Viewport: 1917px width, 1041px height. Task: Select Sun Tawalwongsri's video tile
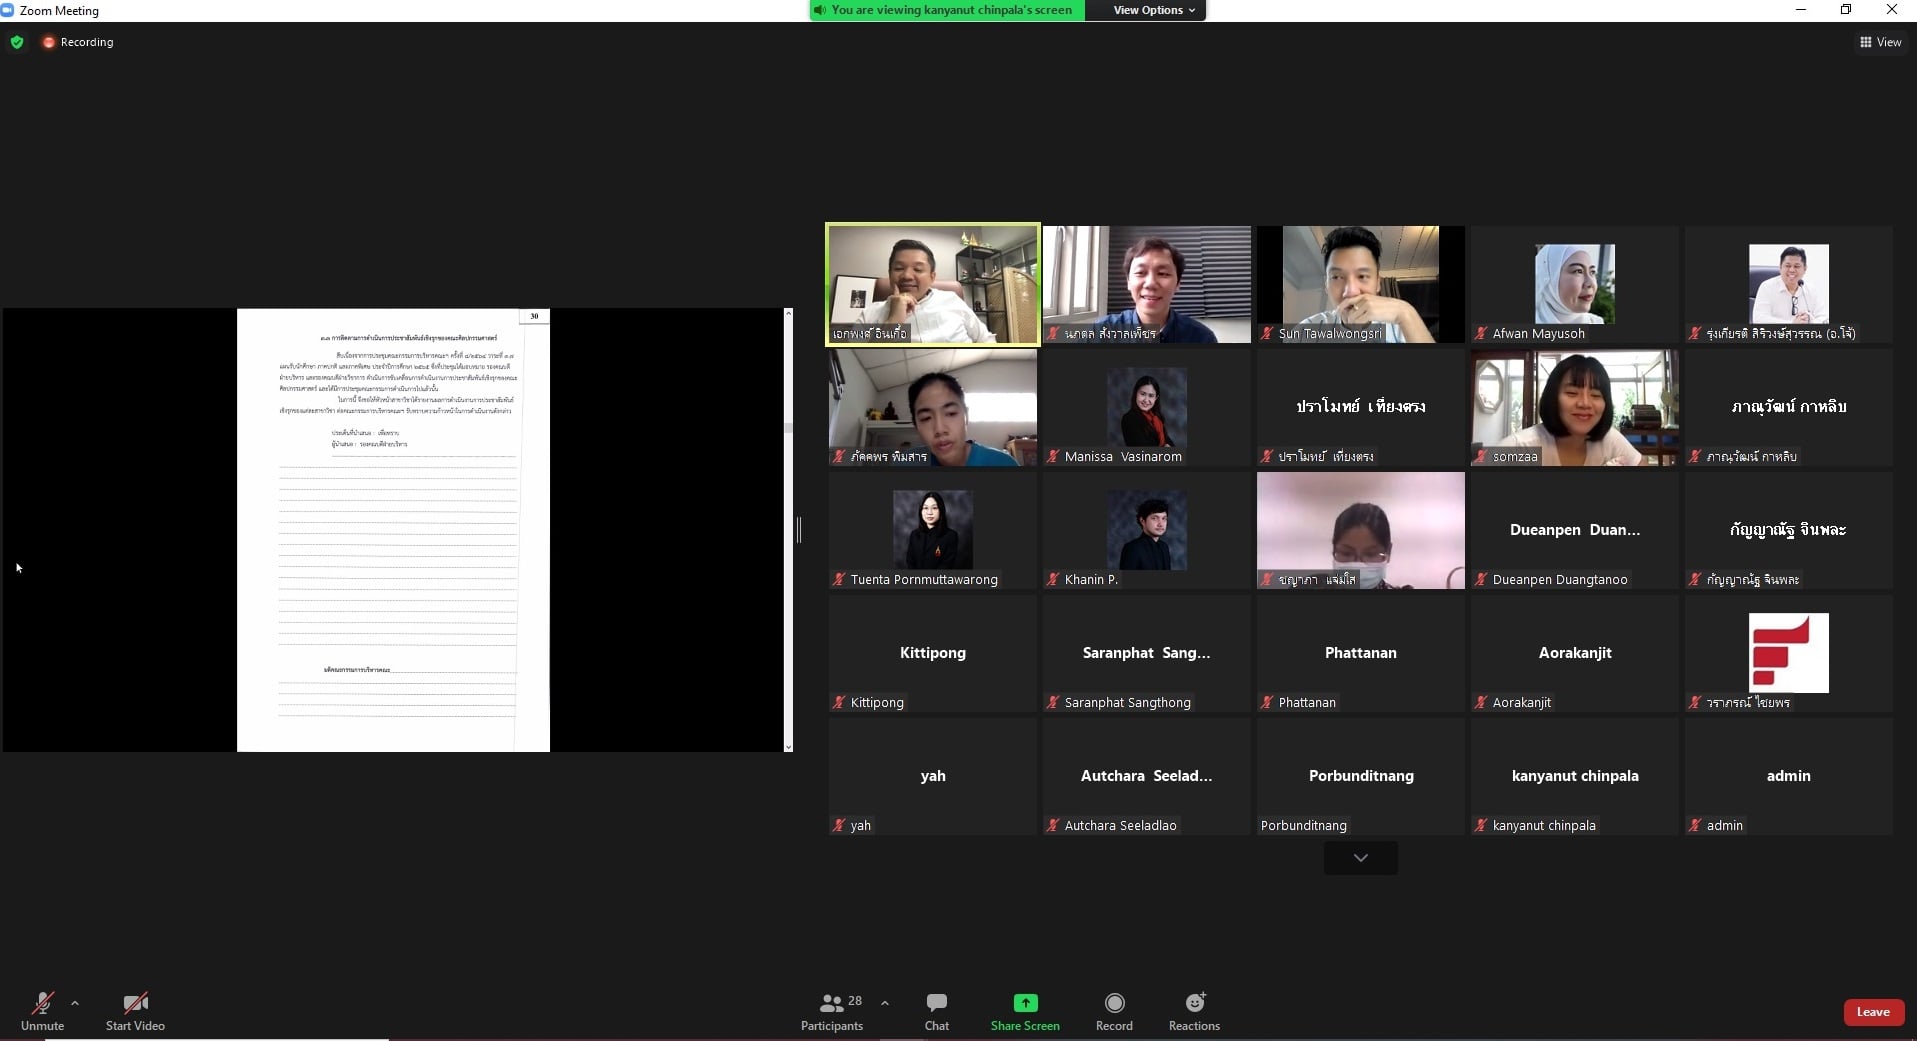pos(1360,284)
